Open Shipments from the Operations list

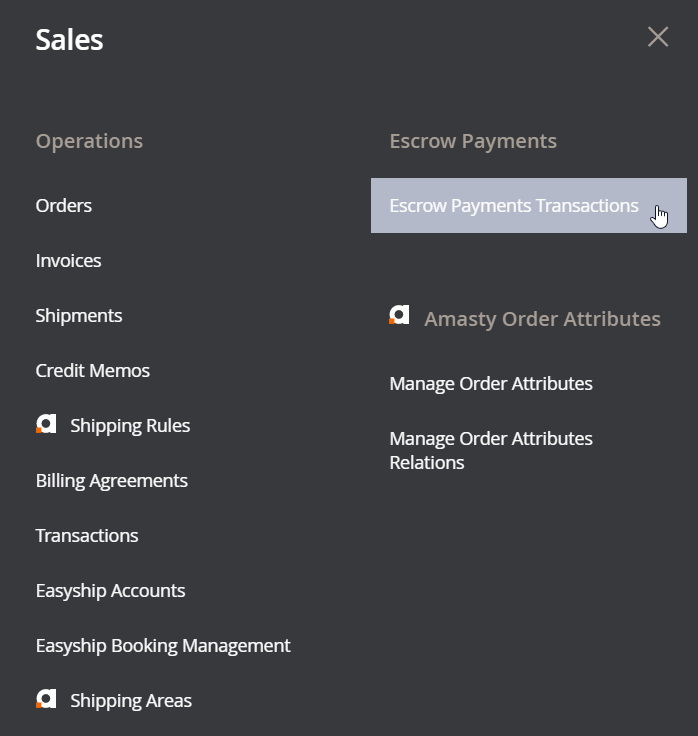79,315
